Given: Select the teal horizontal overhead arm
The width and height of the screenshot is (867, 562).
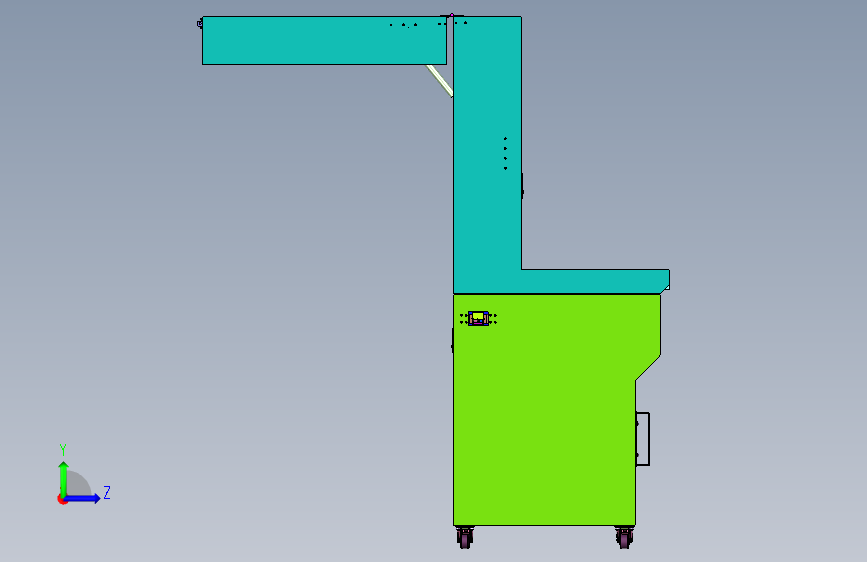Looking at the screenshot, I should point(324,40).
